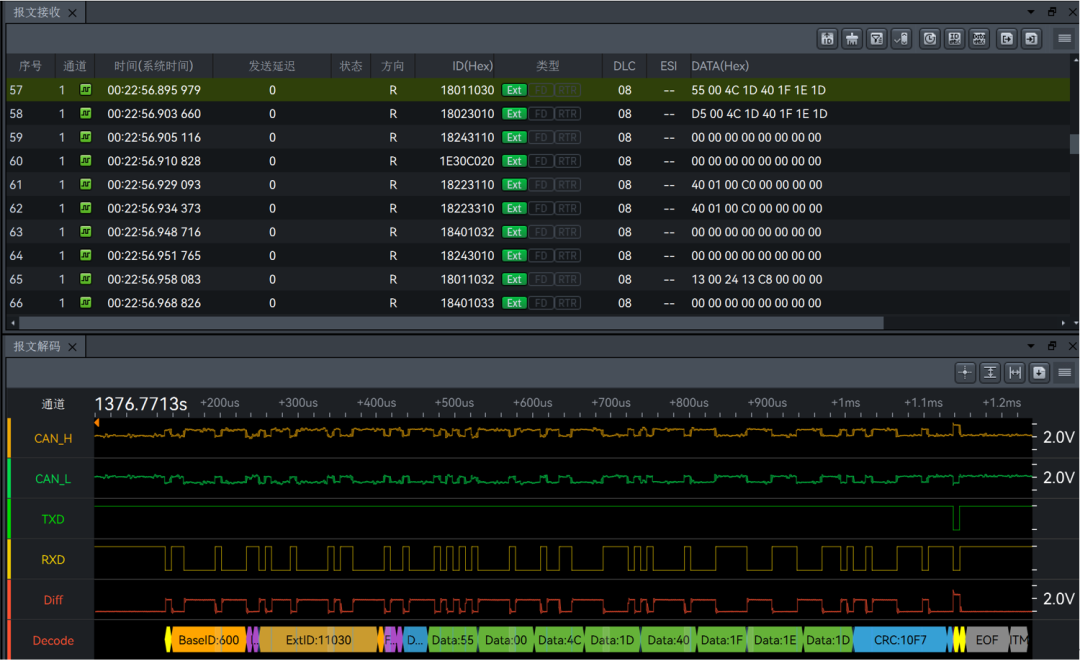Image resolution: width=1080 pixels, height=661 pixels.
Task: Click the green channel icon in row 60
Action: 85,160
